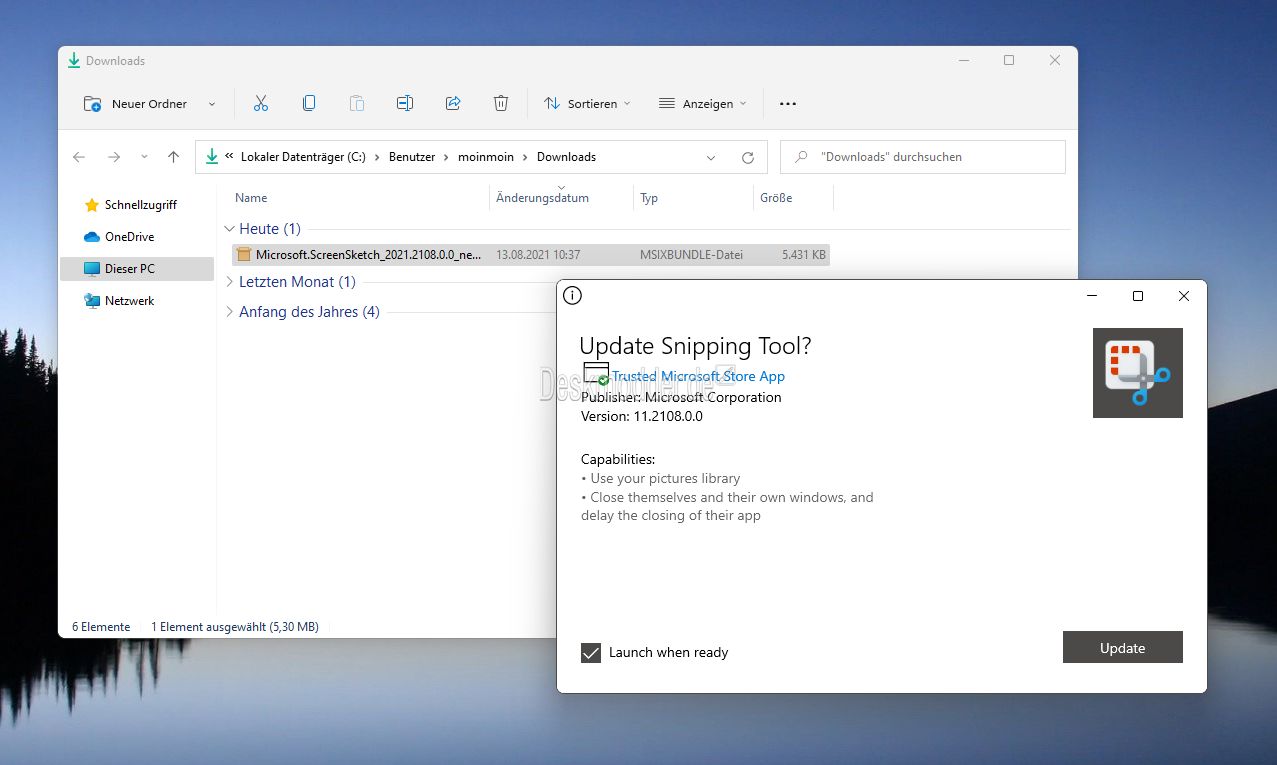The height and width of the screenshot is (765, 1277).
Task: Click the info icon in installer title bar
Action: point(572,295)
